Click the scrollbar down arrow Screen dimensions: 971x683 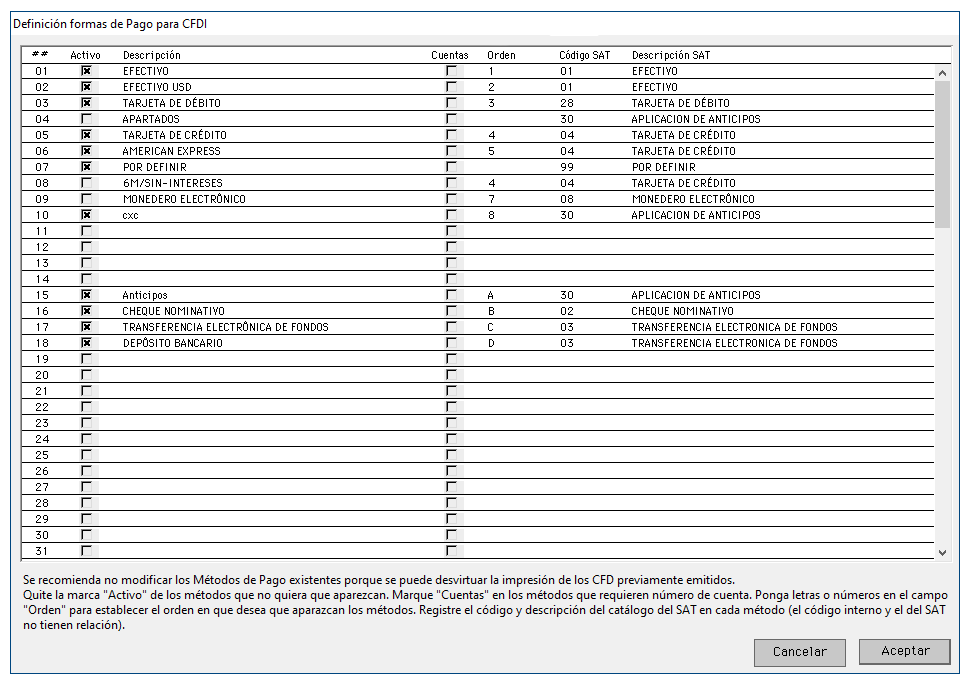943,552
